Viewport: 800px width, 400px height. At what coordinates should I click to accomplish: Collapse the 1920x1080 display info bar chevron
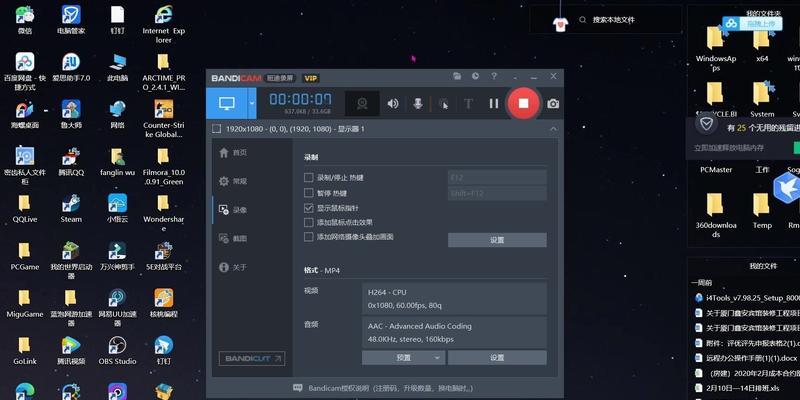(x=554, y=129)
